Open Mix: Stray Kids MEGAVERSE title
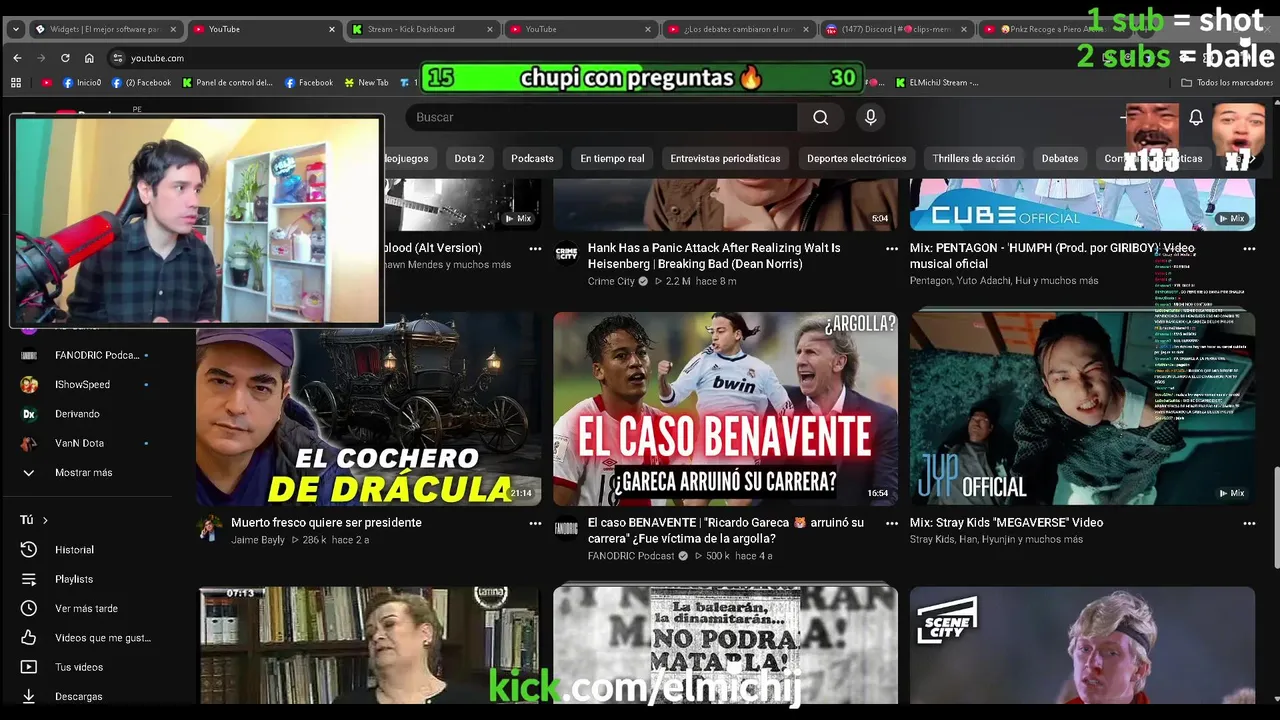Image resolution: width=1280 pixels, height=720 pixels. [x=1006, y=523]
